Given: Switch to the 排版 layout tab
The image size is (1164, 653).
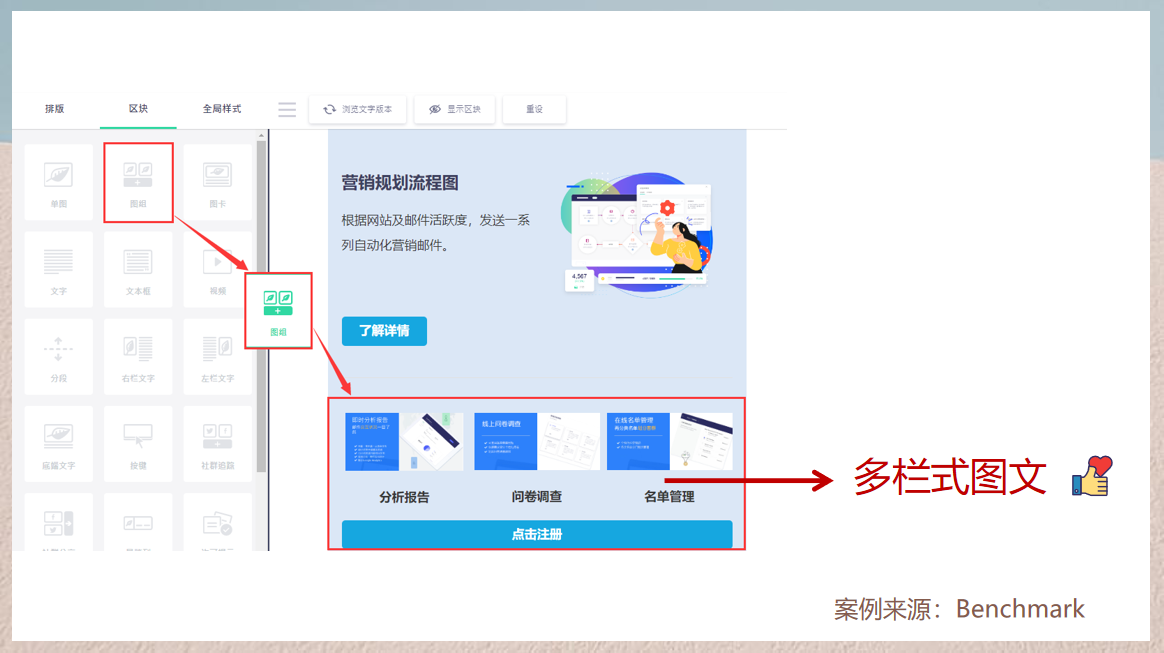Looking at the screenshot, I should coord(54,109).
